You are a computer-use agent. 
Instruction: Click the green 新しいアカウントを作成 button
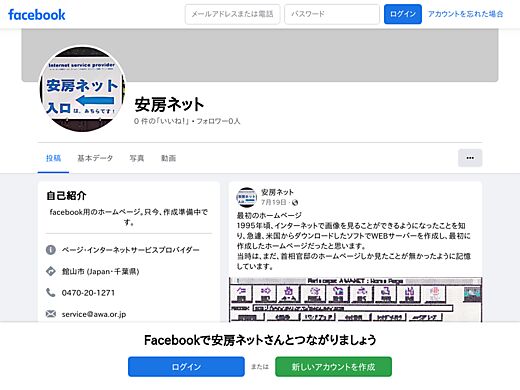pos(333,367)
